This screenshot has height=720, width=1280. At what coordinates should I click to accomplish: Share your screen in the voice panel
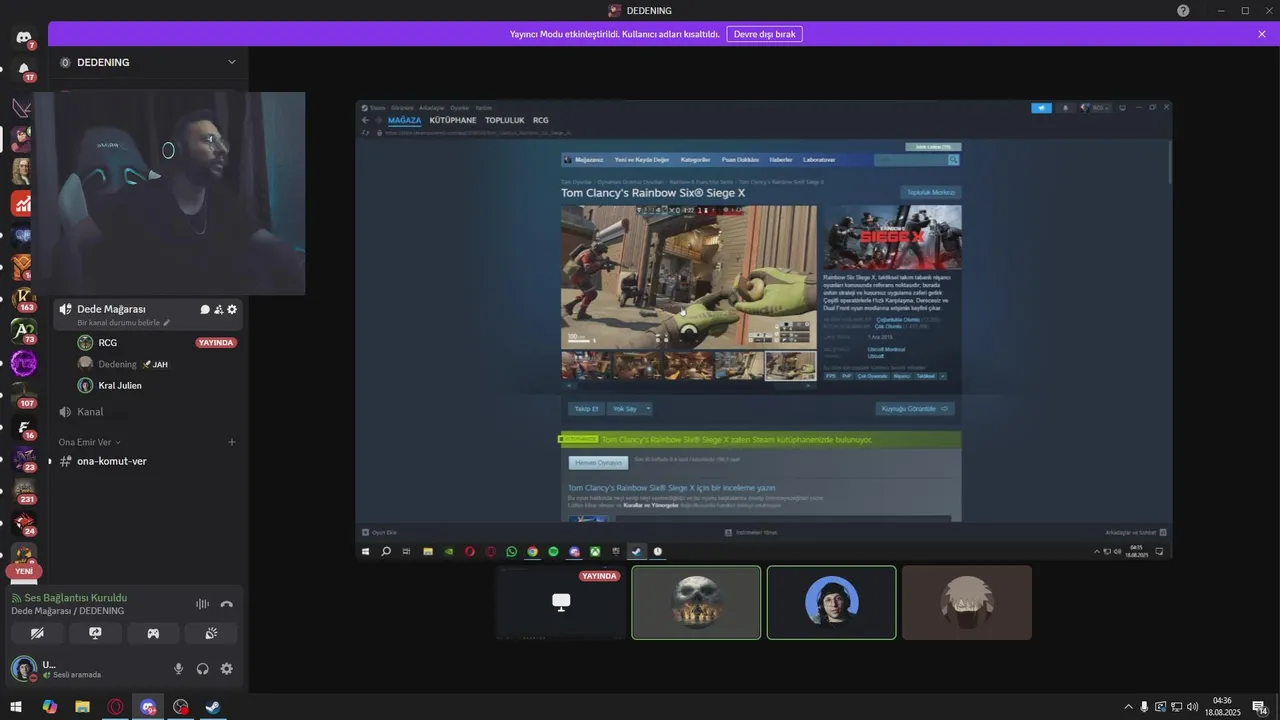click(96, 633)
